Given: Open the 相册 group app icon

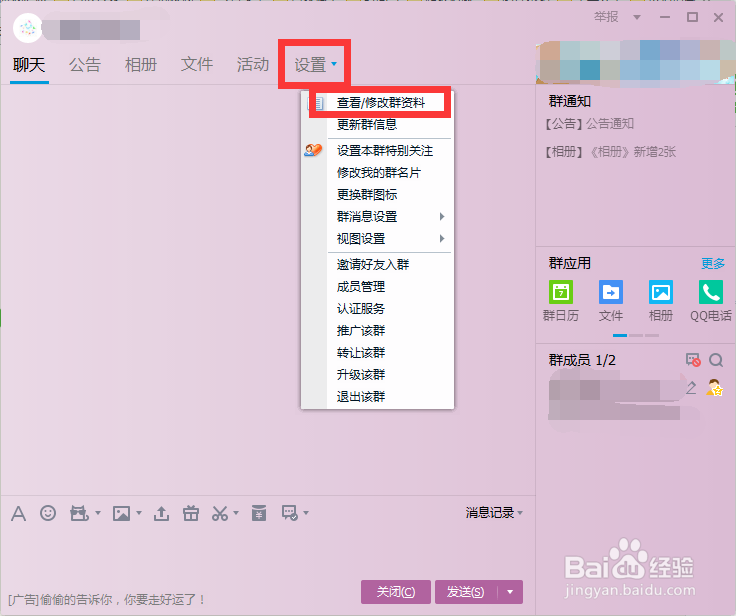Looking at the screenshot, I should 660,292.
